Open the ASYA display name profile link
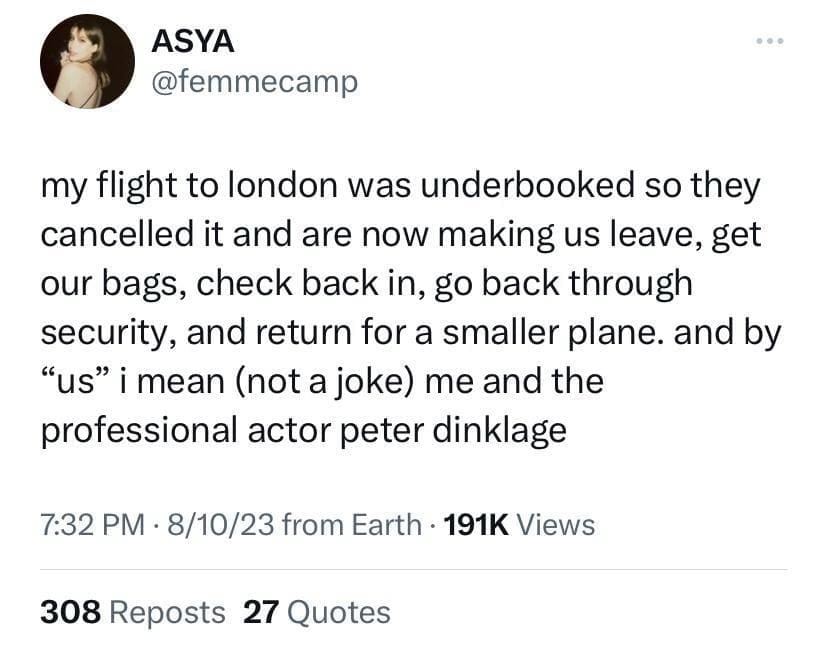 pos(193,43)
